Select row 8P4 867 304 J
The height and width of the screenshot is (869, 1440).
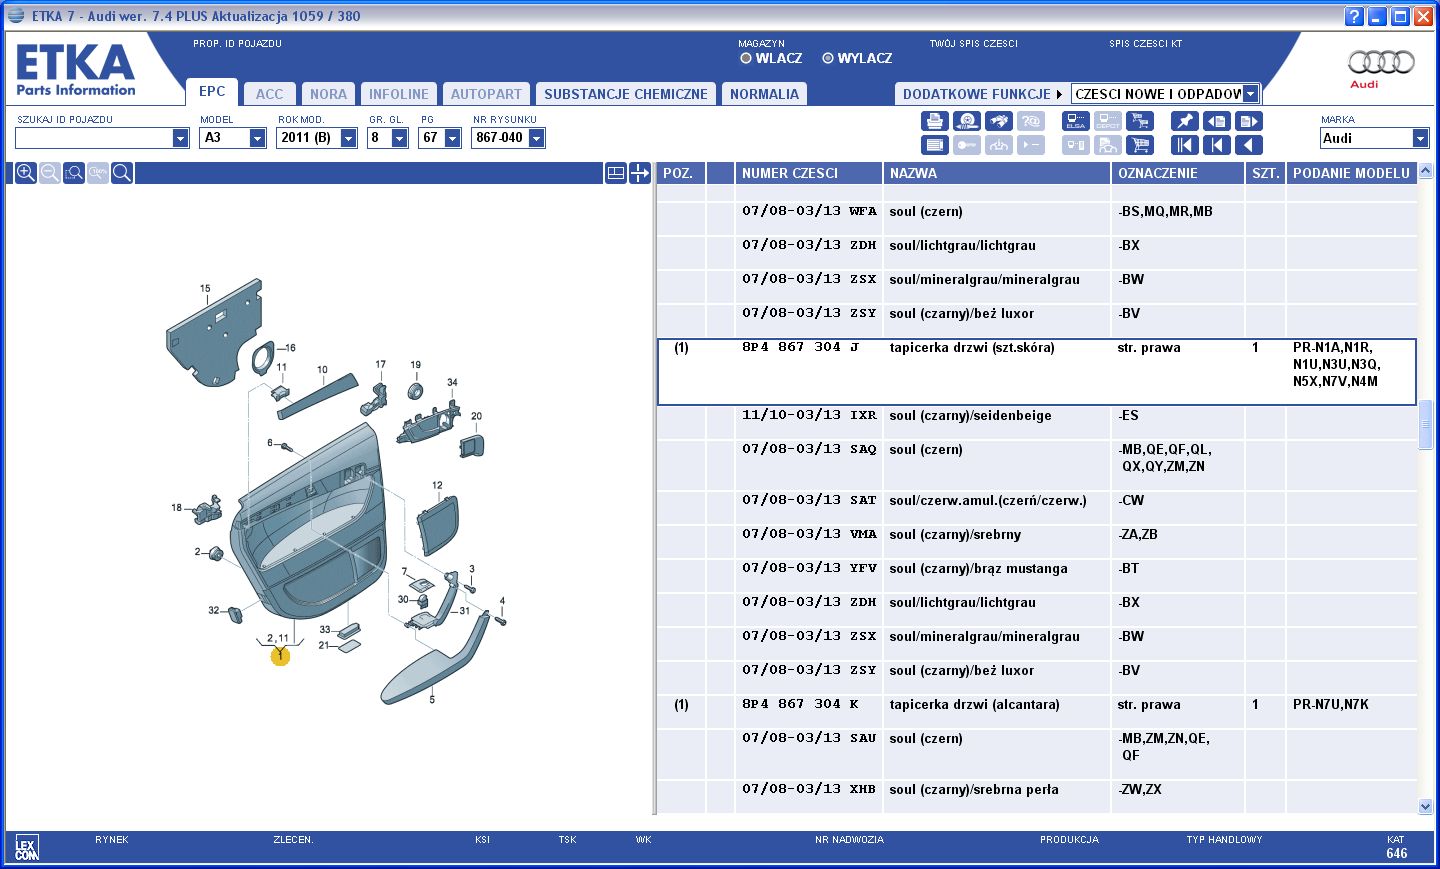(1037, 372)
